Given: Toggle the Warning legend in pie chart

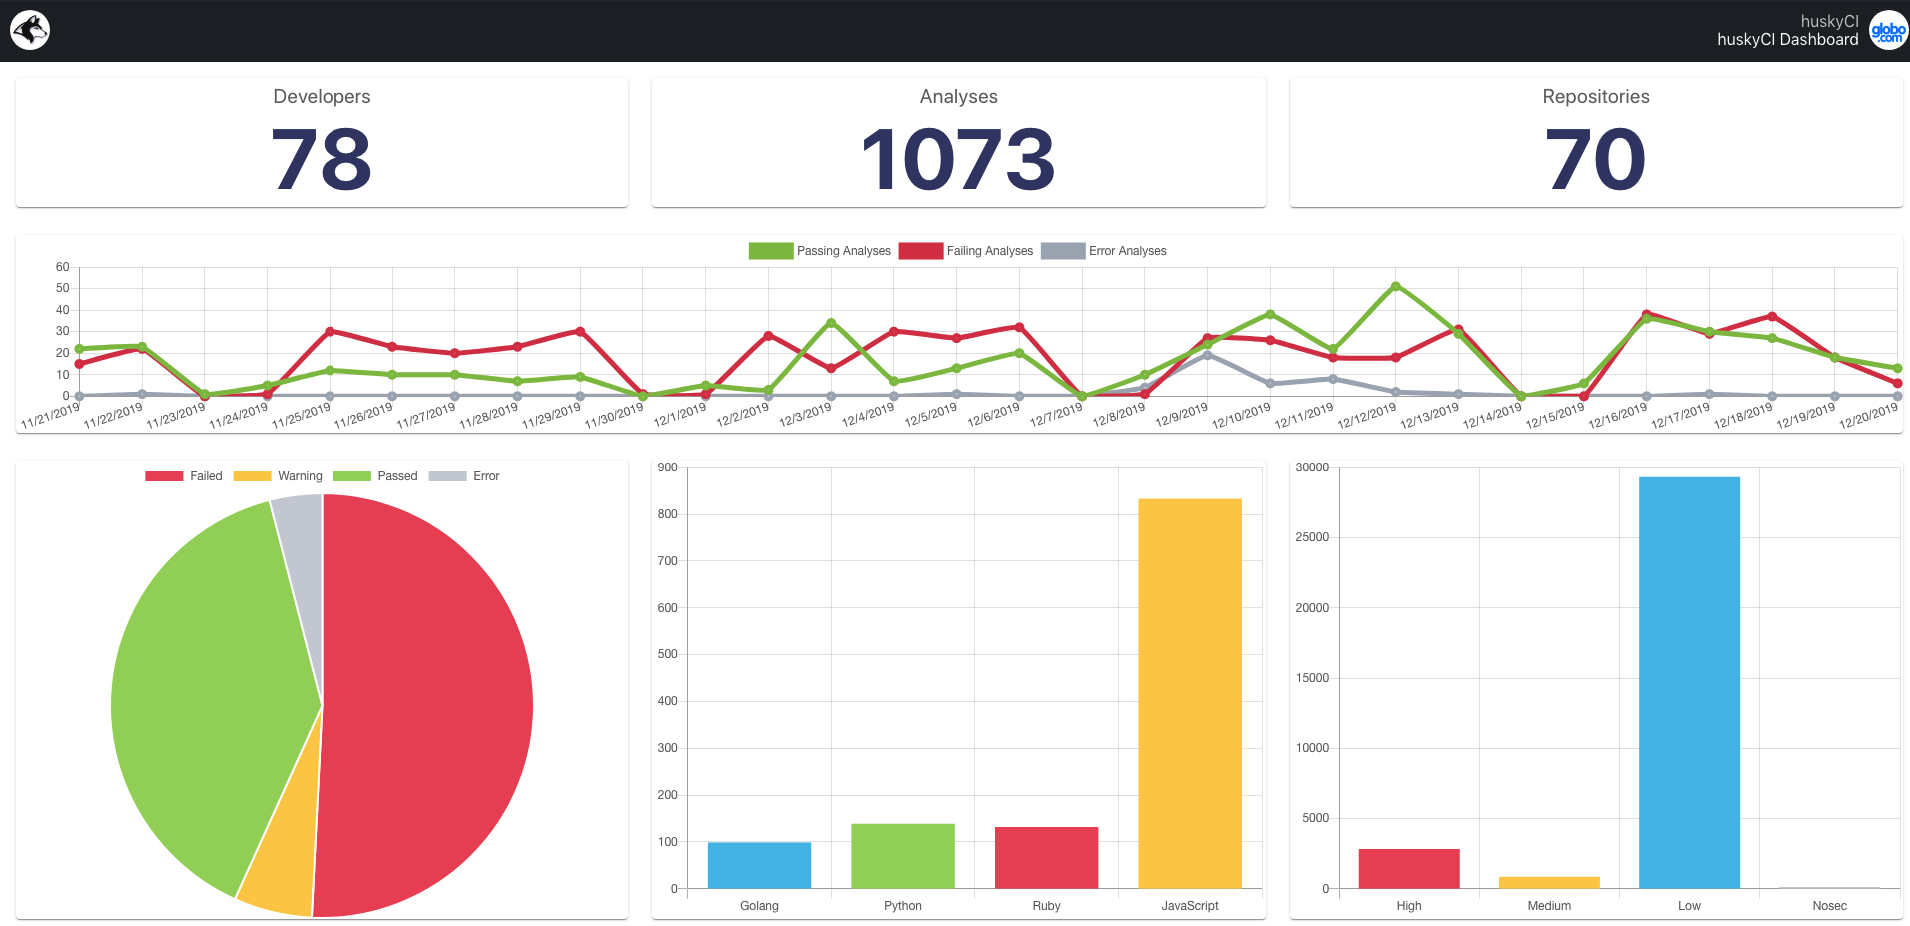Looking at the screenshot, I should pyautogui.click(x=278, y=476).
